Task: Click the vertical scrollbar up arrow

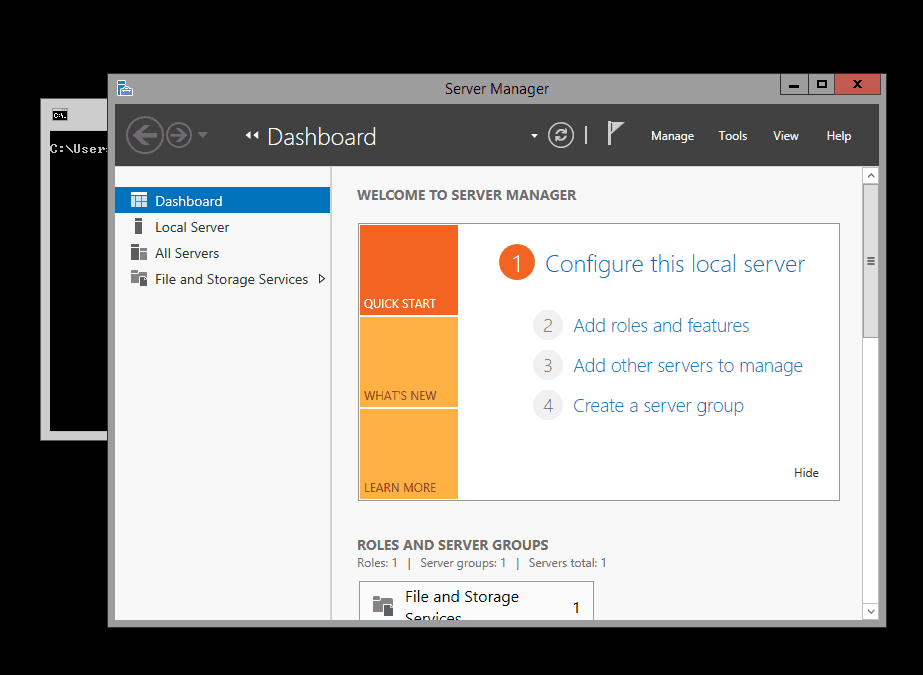Action: (871, 175)
